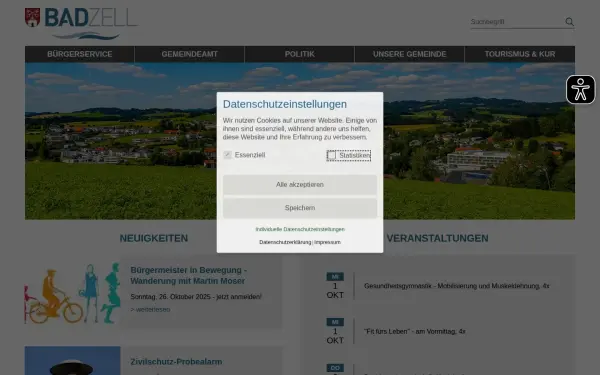Open the Politik menu
Viewport: 600px width, 375px height.
coord(300,54)
